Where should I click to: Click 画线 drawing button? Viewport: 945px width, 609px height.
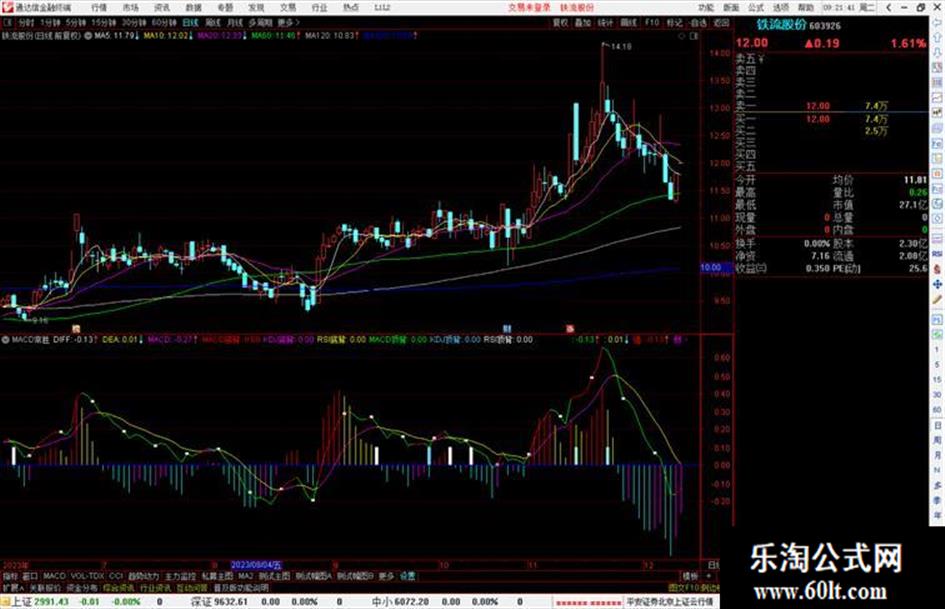click(628, 22)
